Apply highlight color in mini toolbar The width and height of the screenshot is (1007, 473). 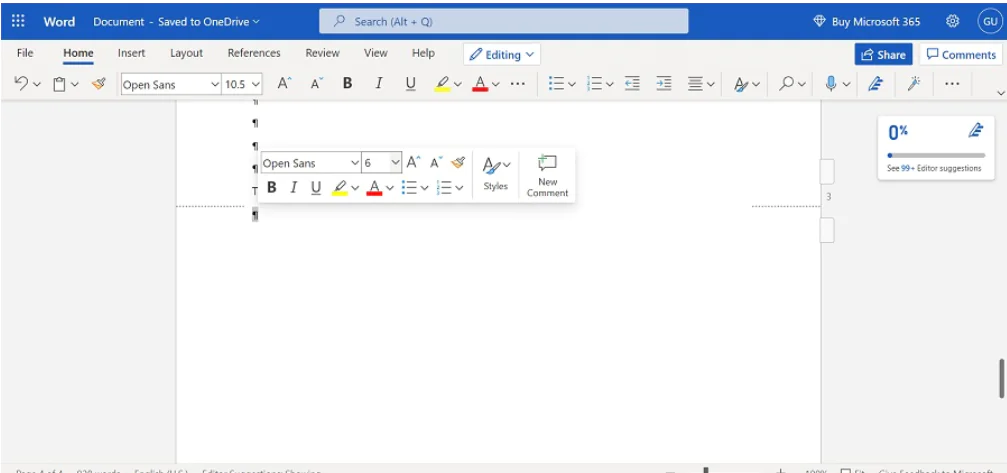340,187
